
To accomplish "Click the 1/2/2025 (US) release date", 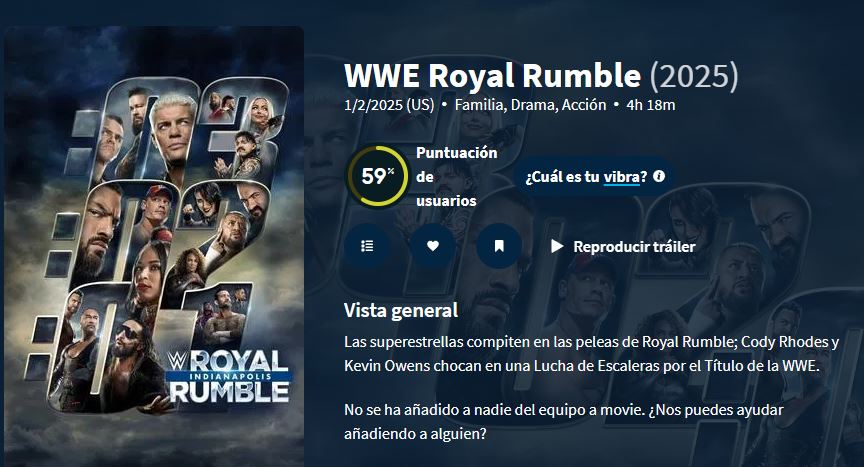I will click(x=389, y=105).
